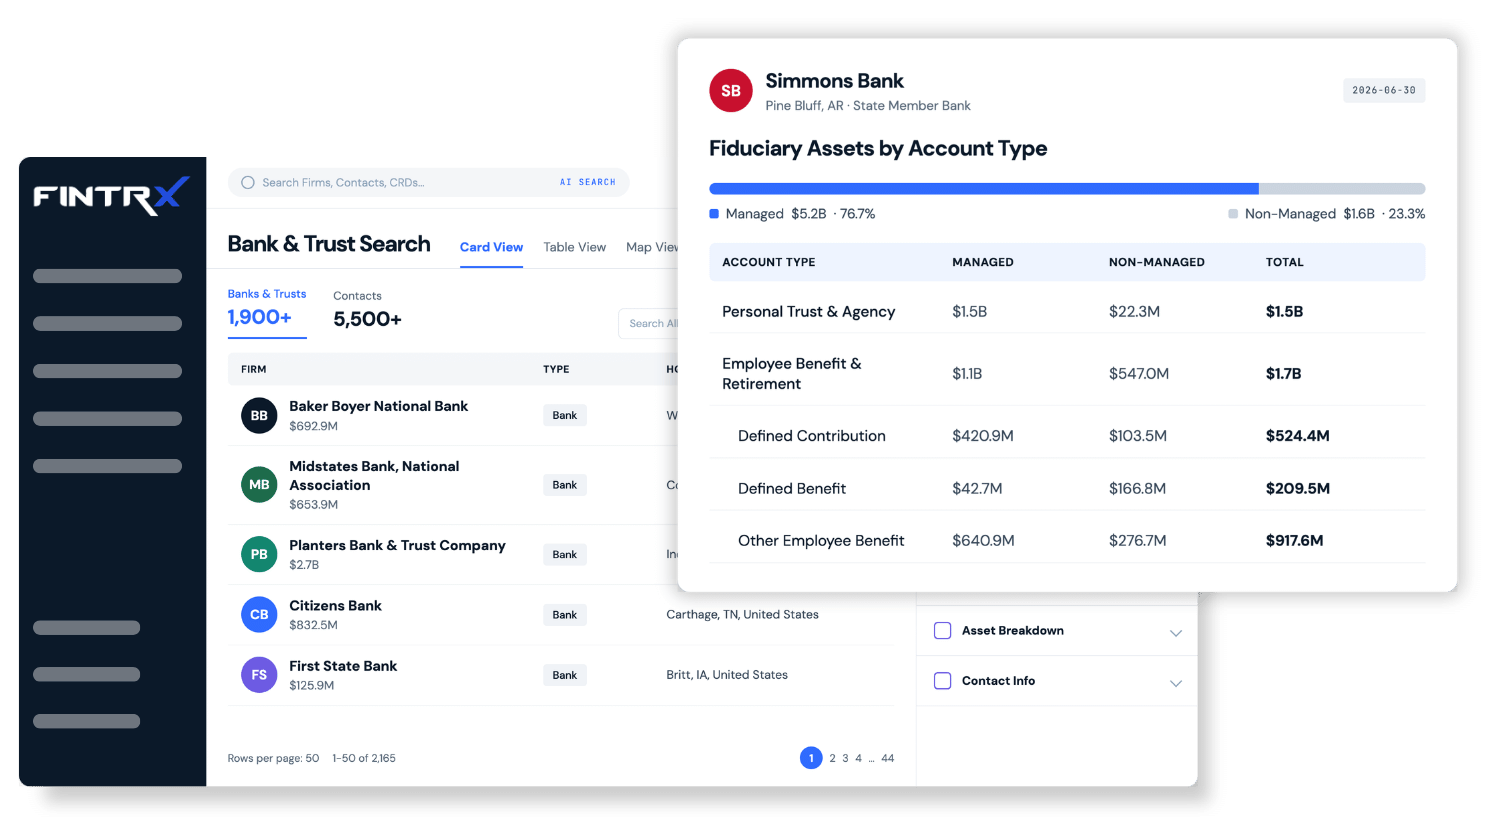Switch to Card View tab
Image resolution: width=1500 pixels, height=827 pixels.
[x=491, y=247]
